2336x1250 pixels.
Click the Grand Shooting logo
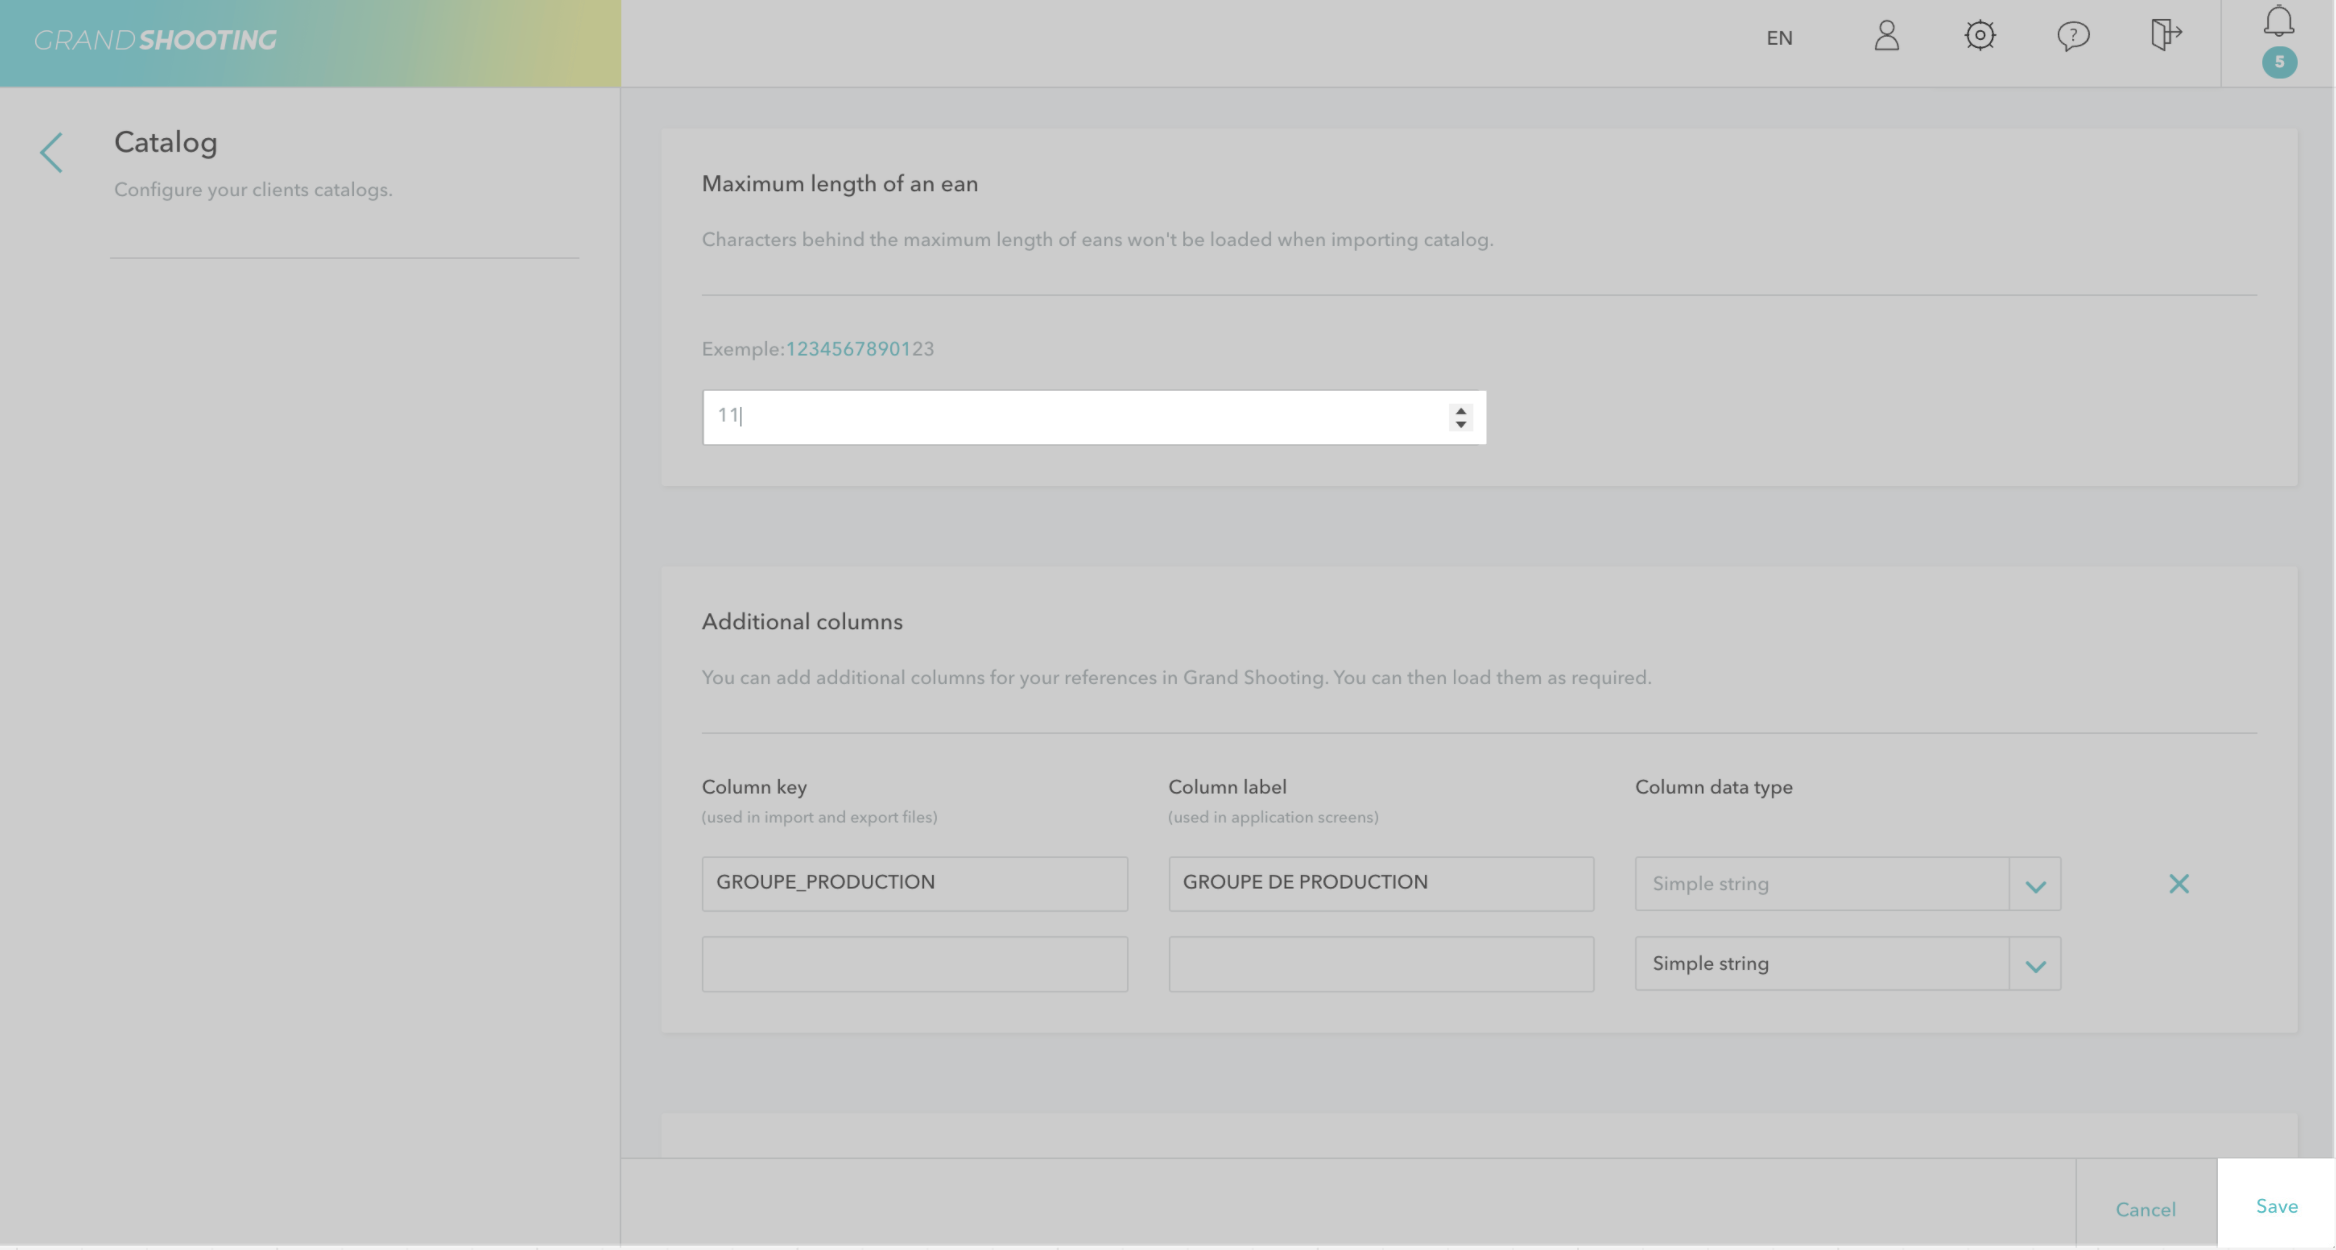coord(155,40)
